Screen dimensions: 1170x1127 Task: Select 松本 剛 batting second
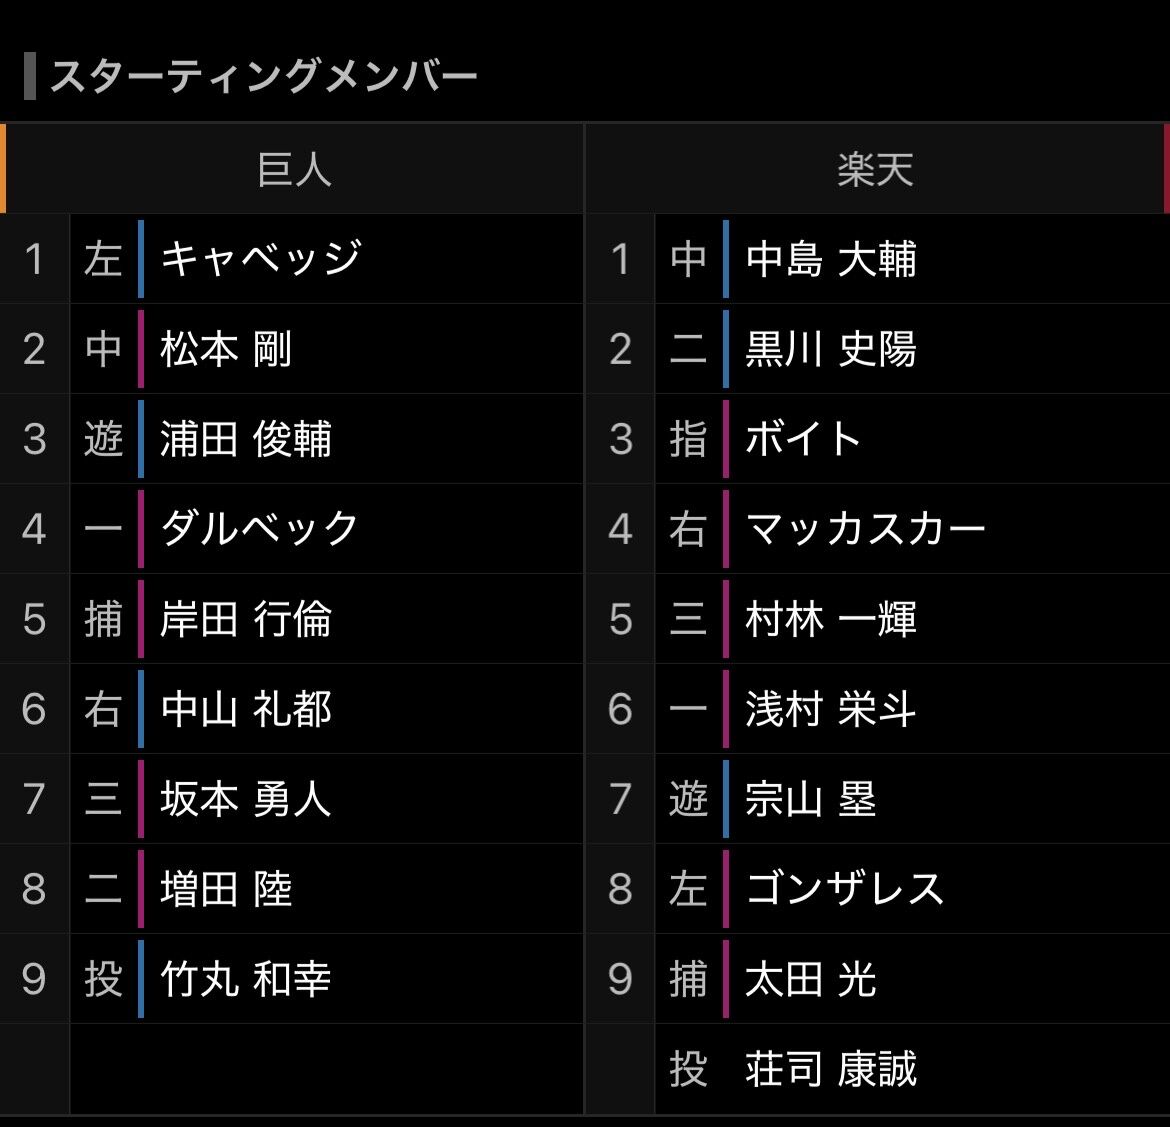[x=226, y=349]
